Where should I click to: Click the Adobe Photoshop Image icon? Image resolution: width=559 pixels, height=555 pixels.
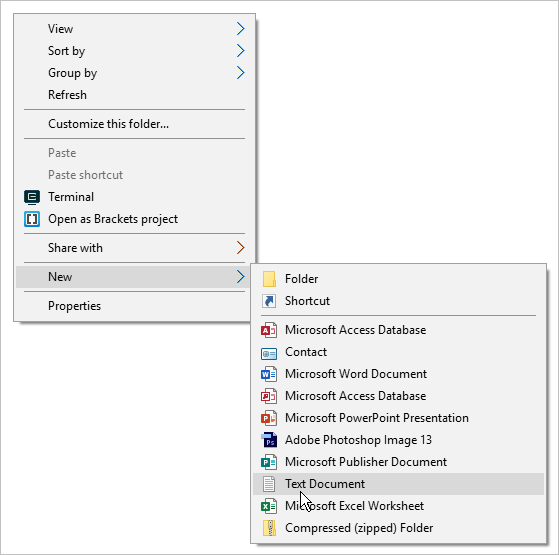pos(269,440)
